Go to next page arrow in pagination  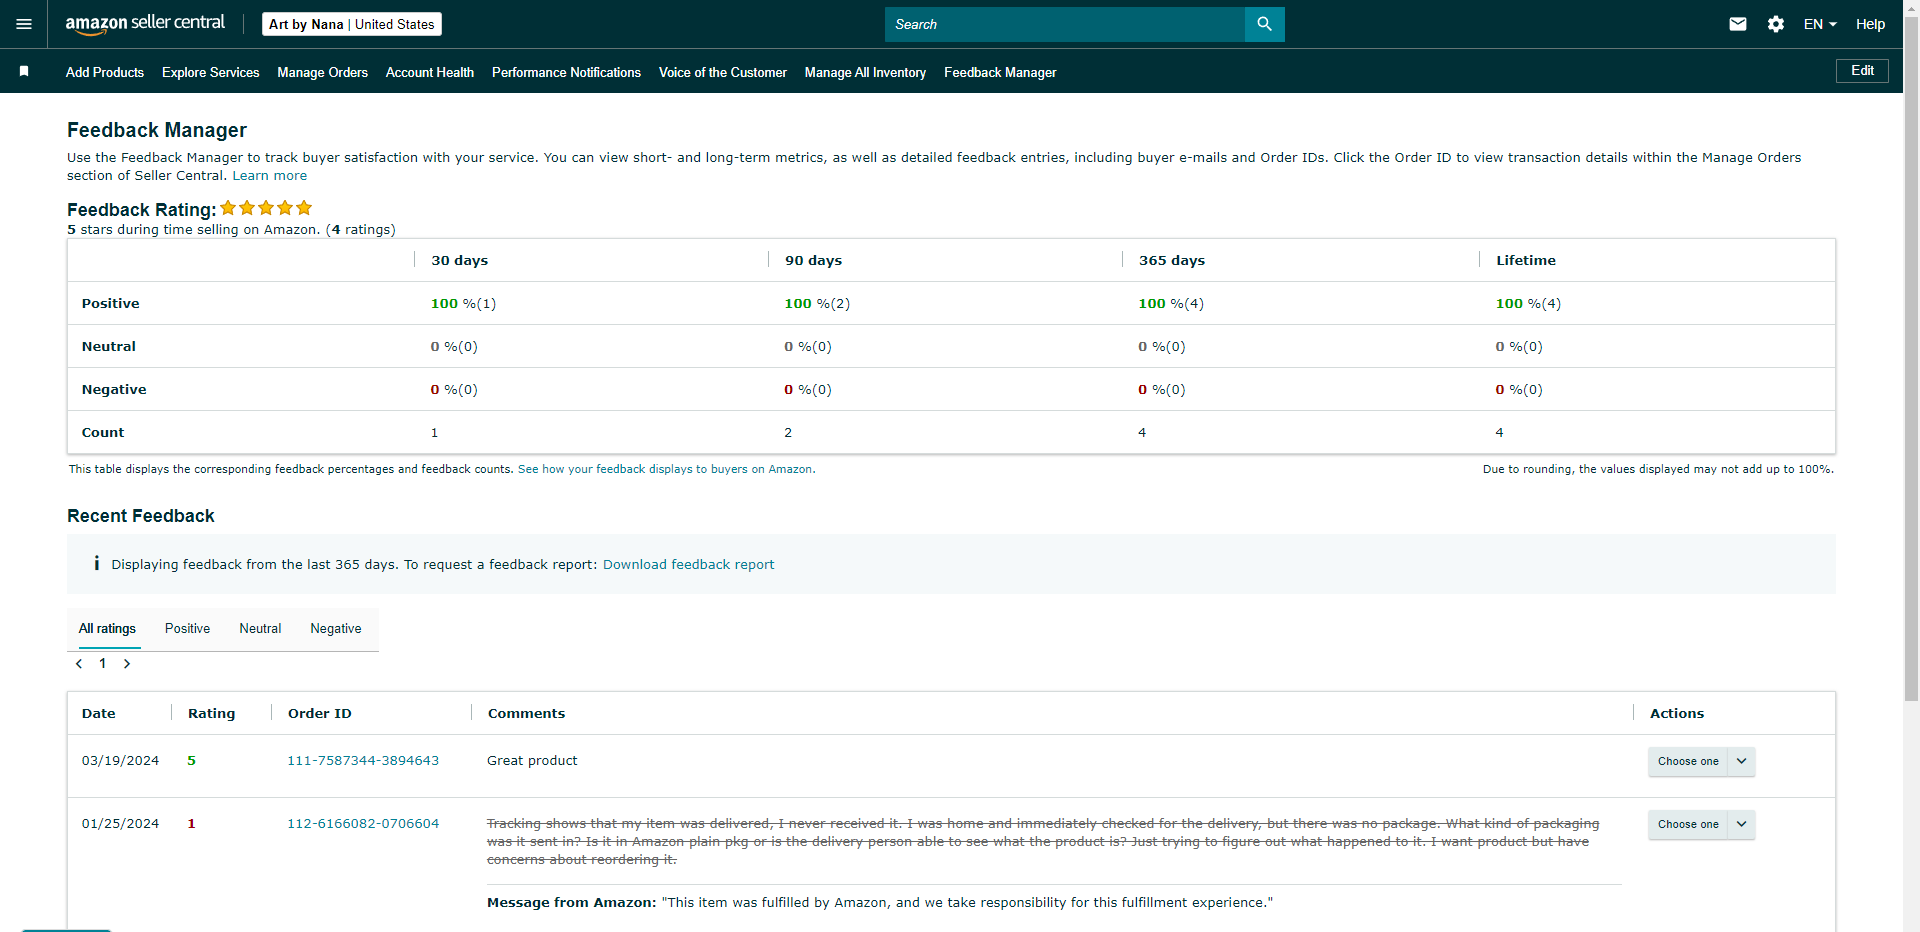(x=127, y=664)
